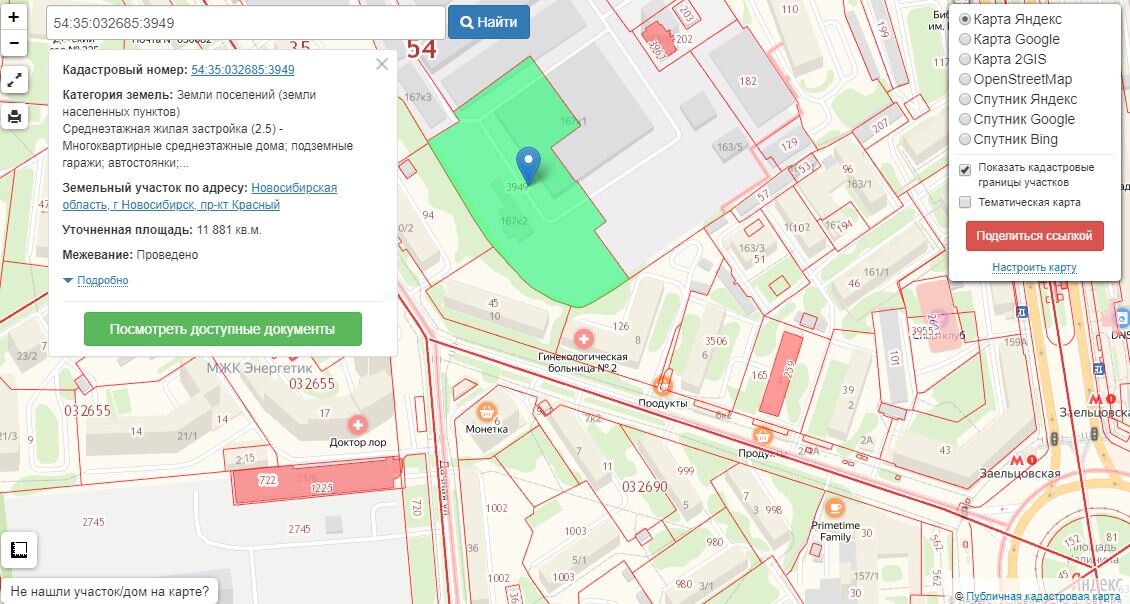This screenshot has height=604, width=1130.
Task: Click the МЖК Энергетик map label
Action: coord(259,368)
